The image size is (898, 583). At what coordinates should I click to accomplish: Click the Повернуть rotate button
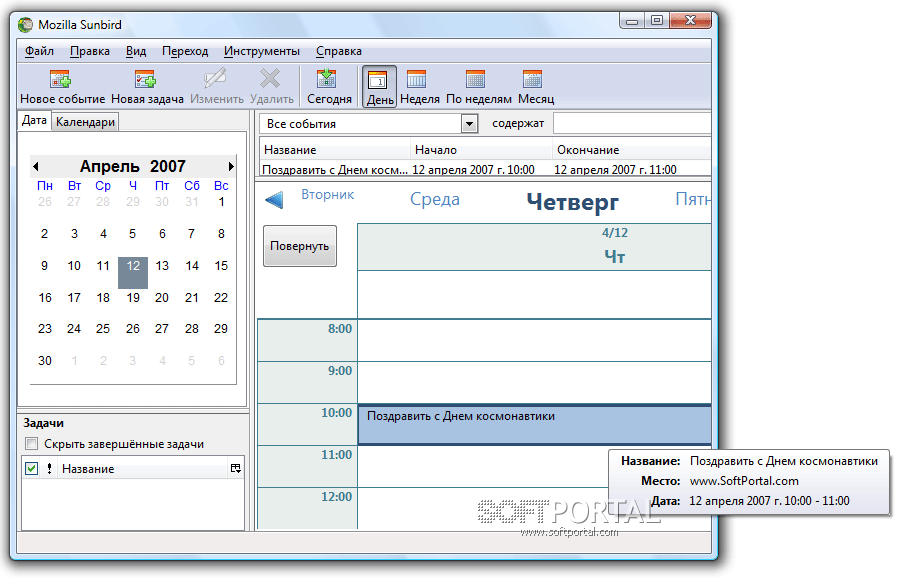300,246
